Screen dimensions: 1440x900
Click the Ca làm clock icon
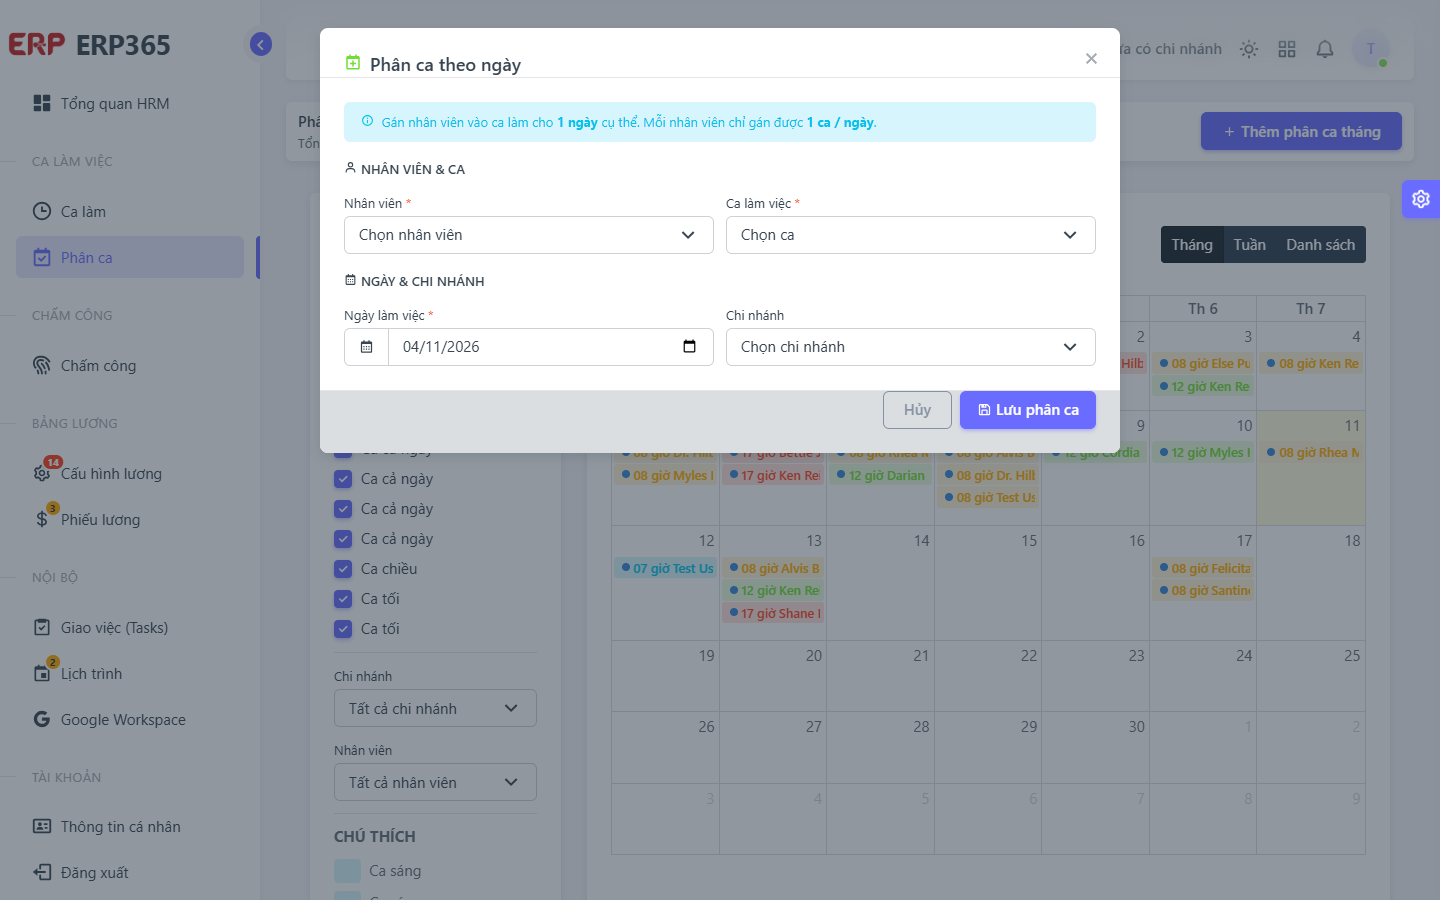tap(42, 211)
